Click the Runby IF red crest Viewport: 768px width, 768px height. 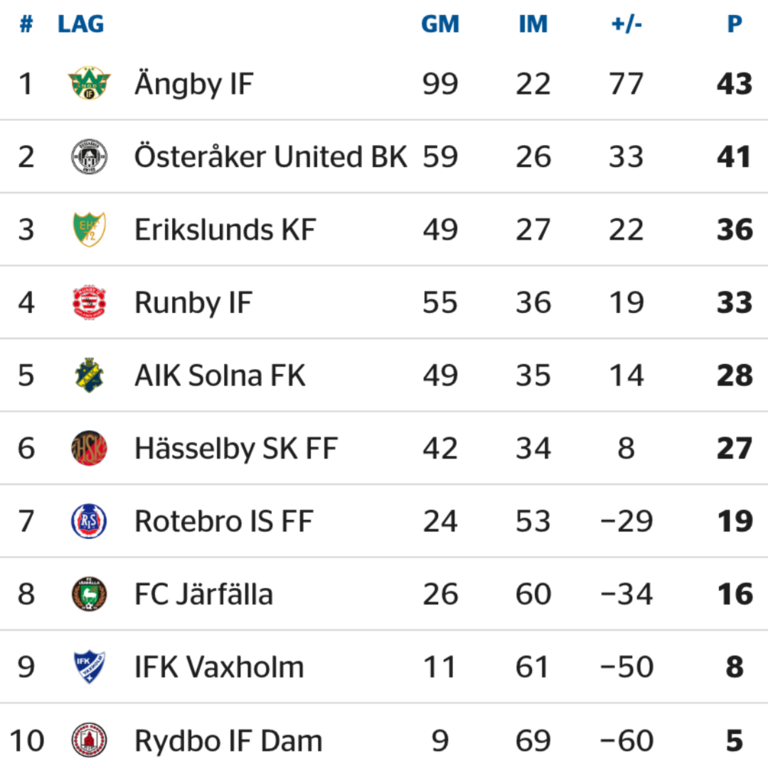coord(89,302)
